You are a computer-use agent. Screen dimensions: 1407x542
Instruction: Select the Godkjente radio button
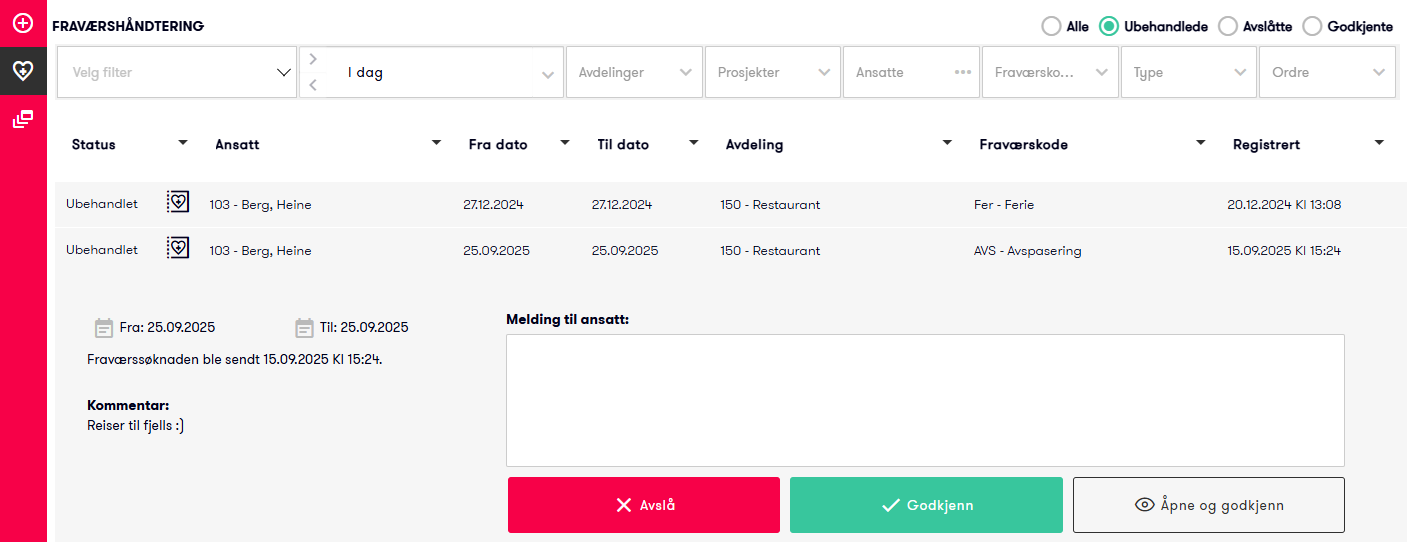1312,27
